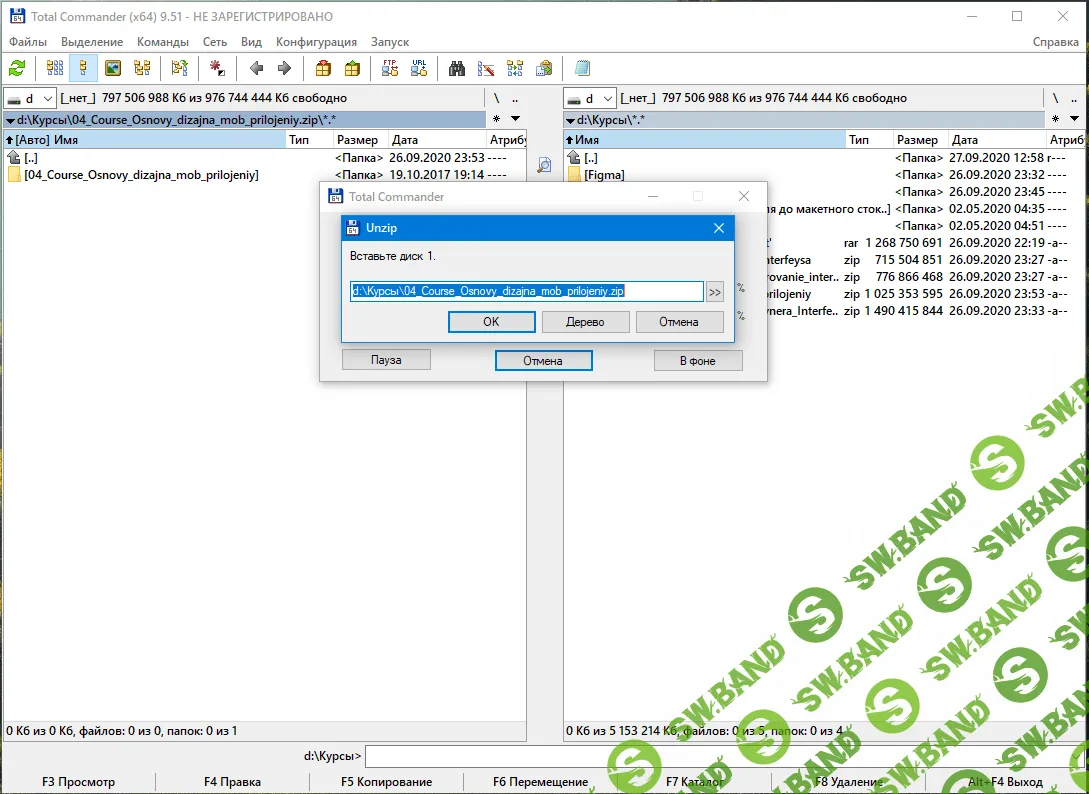Click the Notepad icon in toolbar
1089x794 pixels.
pyautogui.click(x=582, y=68)
